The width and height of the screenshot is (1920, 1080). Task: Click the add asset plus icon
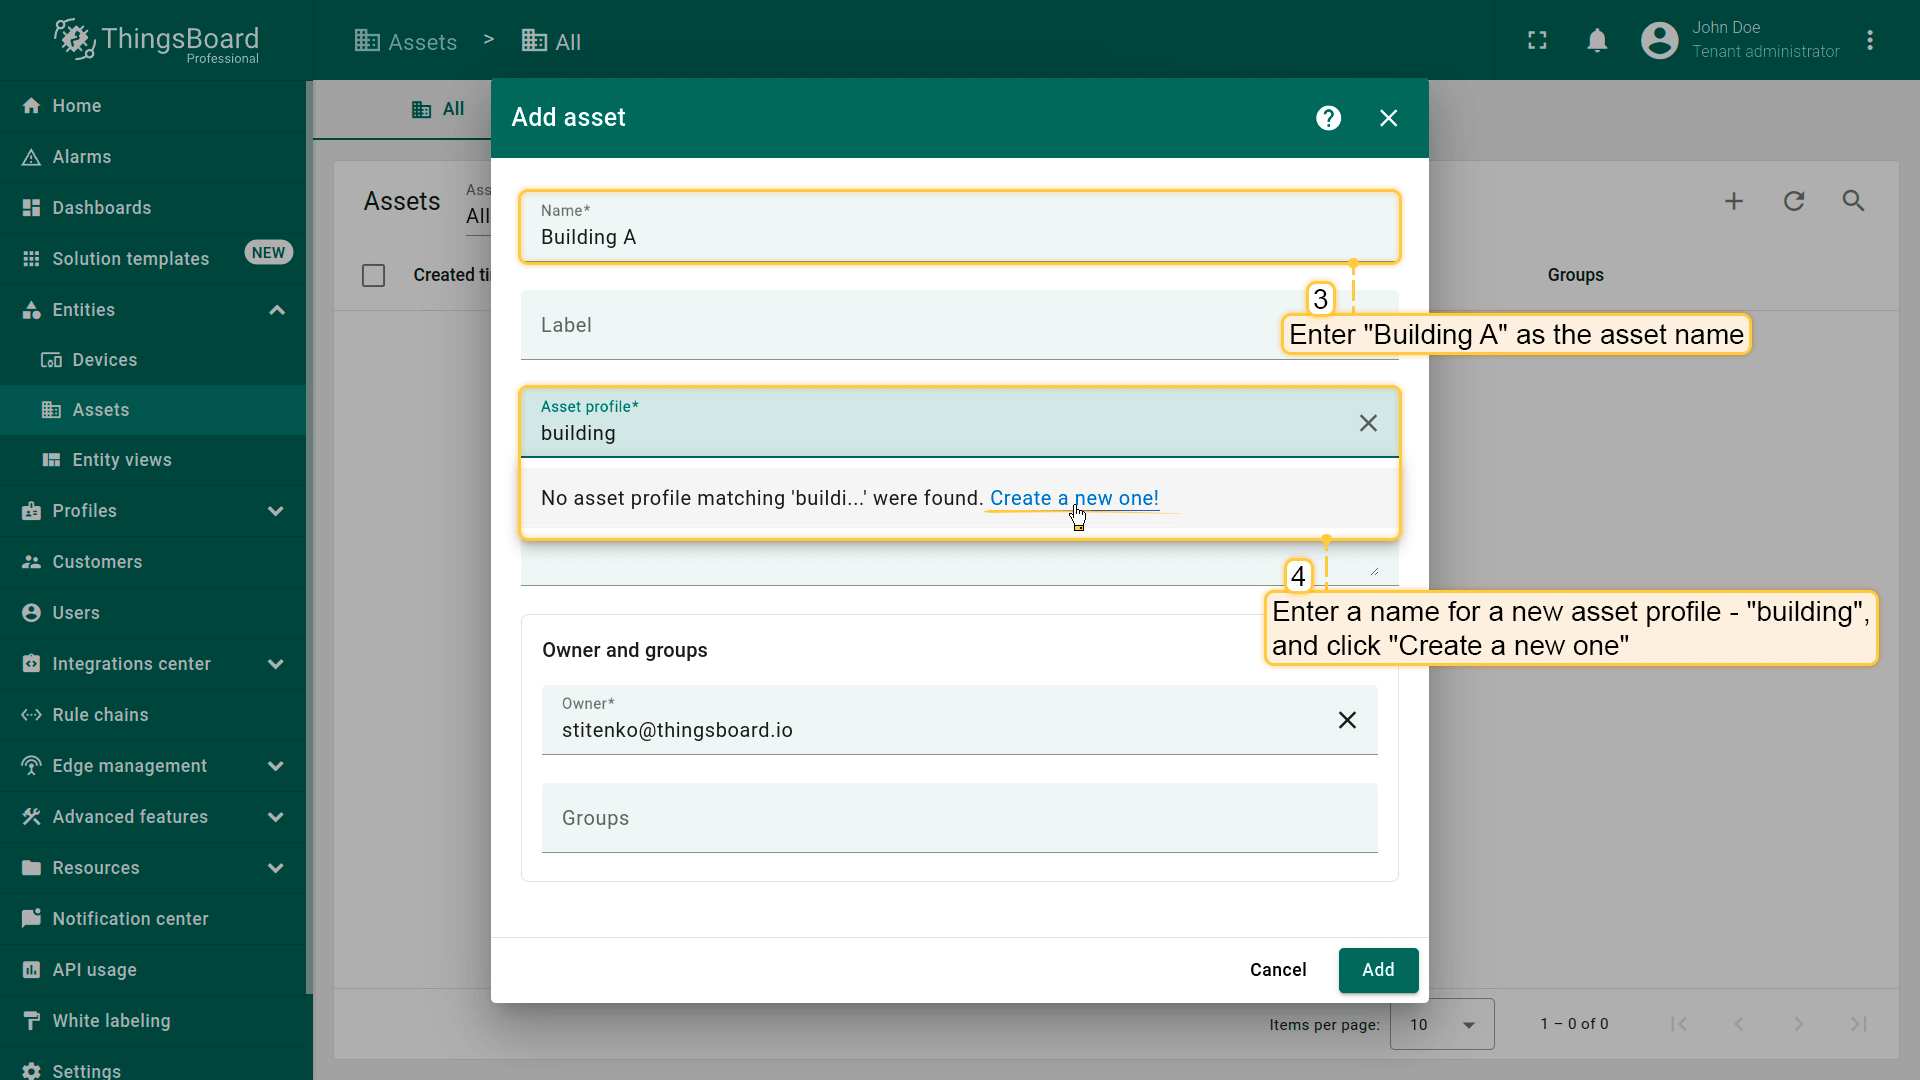coord(1734,201)
